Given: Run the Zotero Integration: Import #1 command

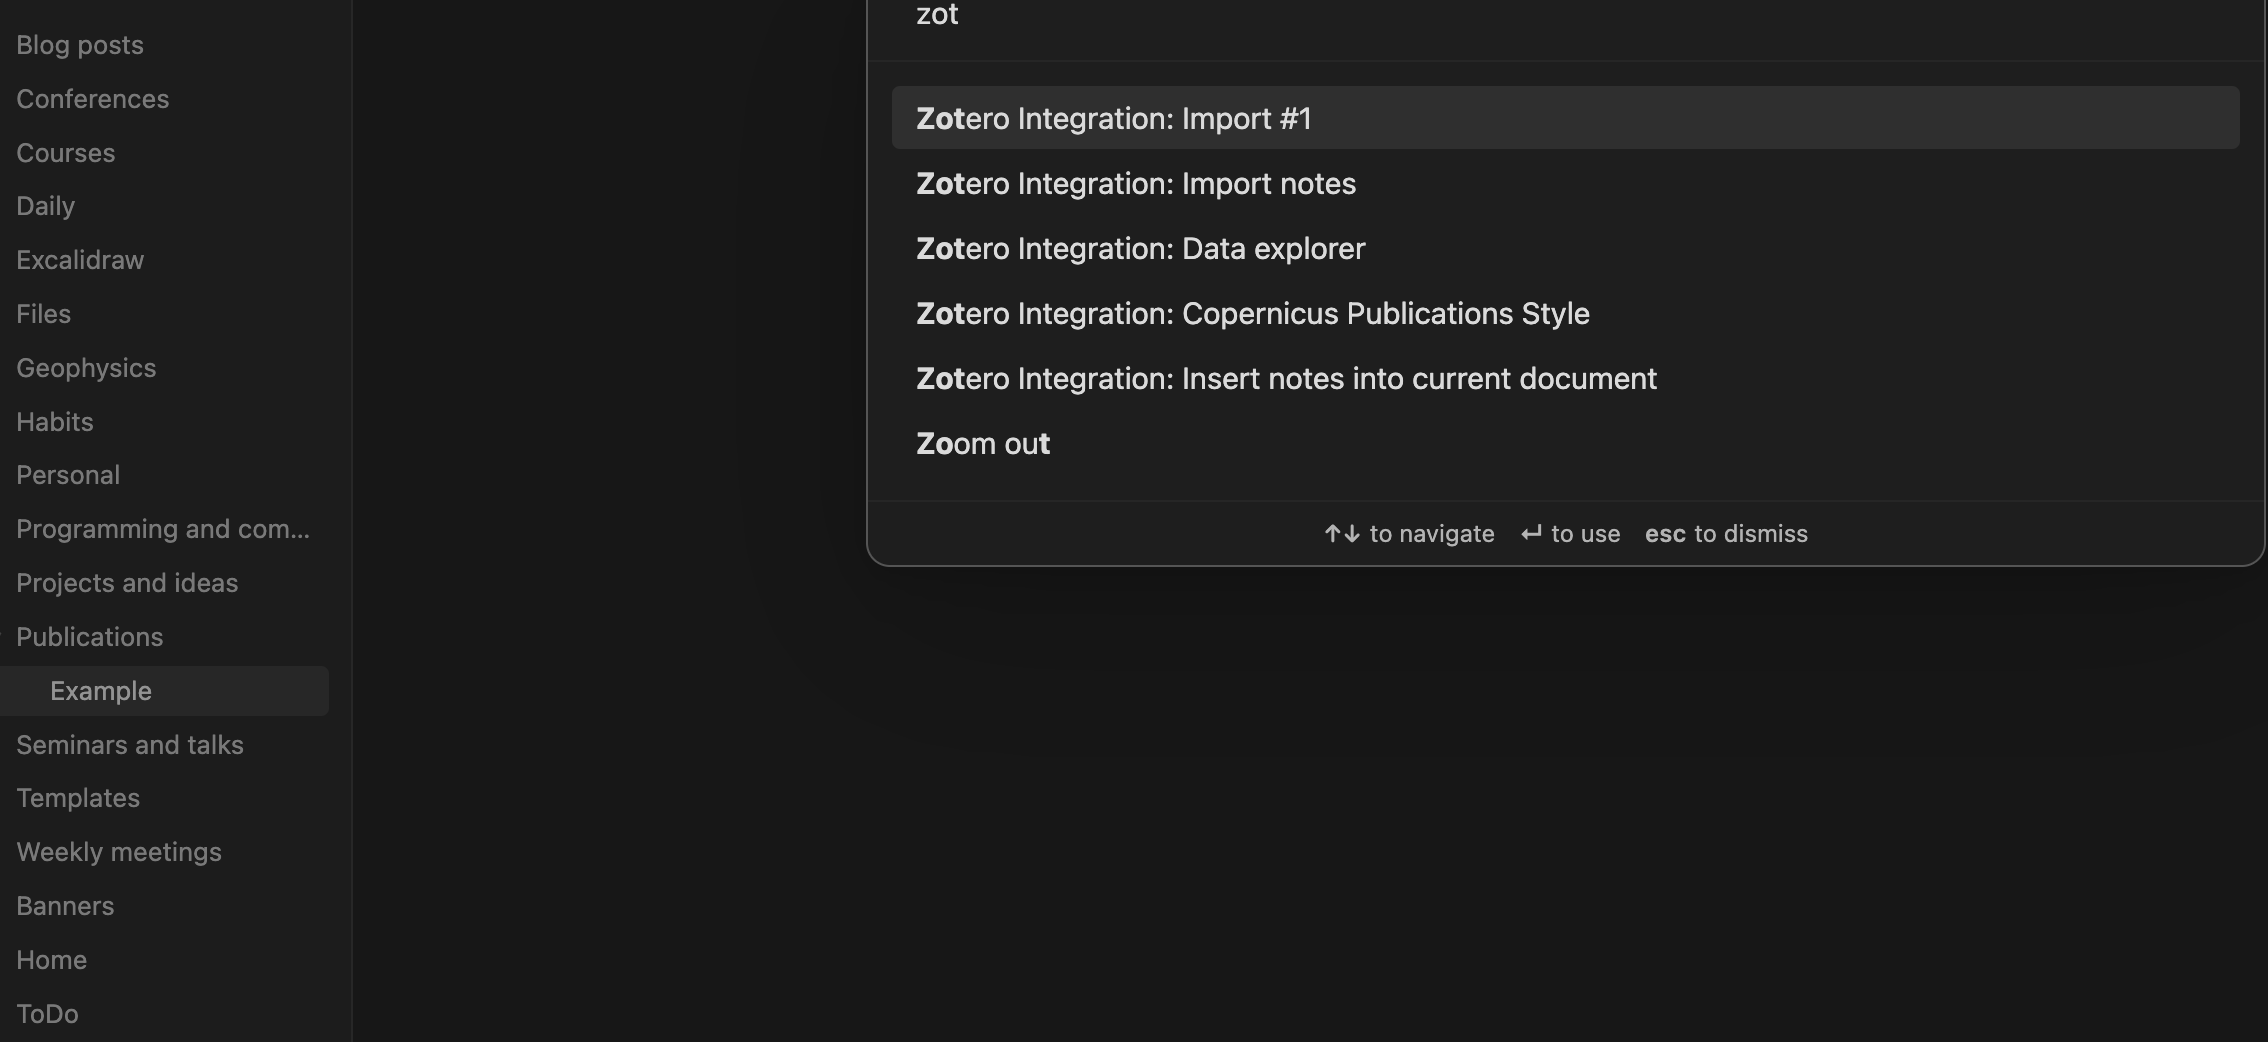Looking at the screenshot, I should [x=1113, y=118].
